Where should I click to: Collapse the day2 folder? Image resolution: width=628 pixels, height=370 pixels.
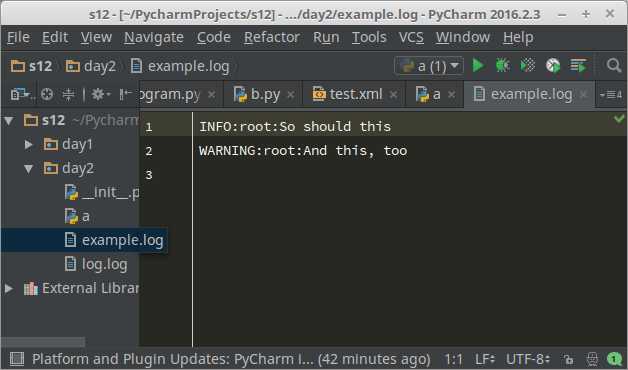pyautogui.click(x=28, y=169)
